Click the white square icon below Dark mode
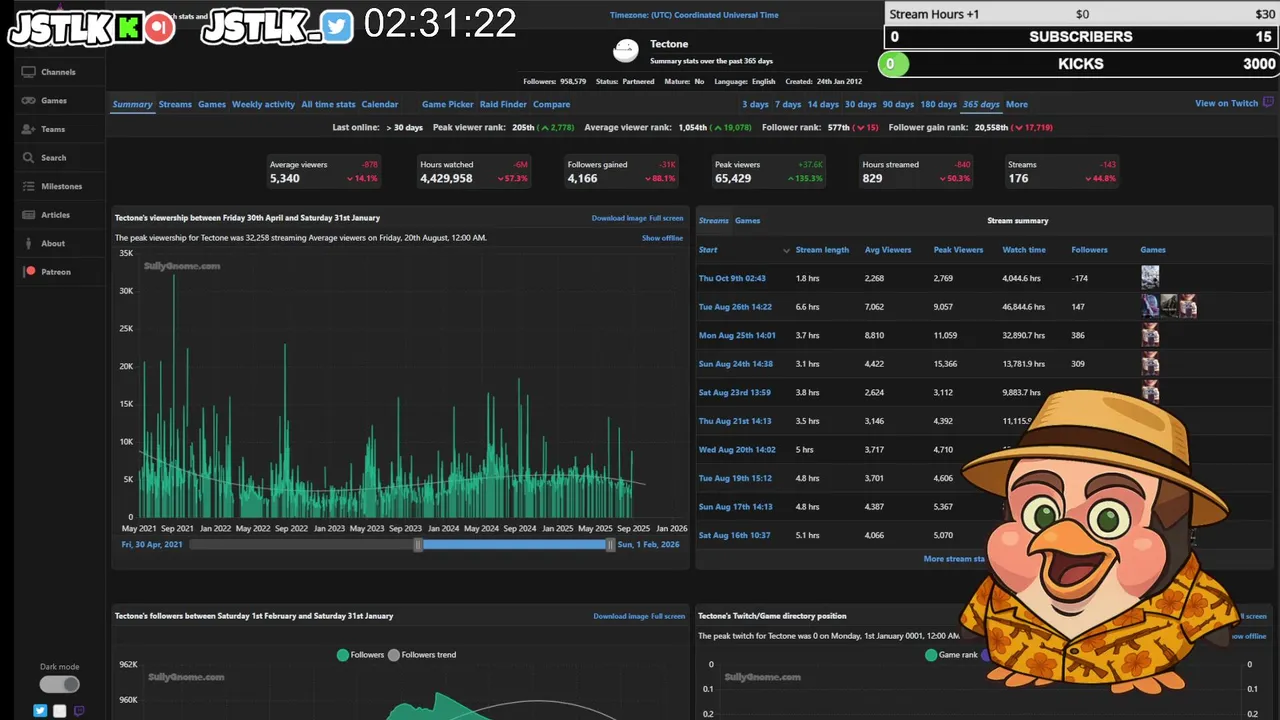The width and height of the screenshot is (1280, 720). [x=59, y=711]
